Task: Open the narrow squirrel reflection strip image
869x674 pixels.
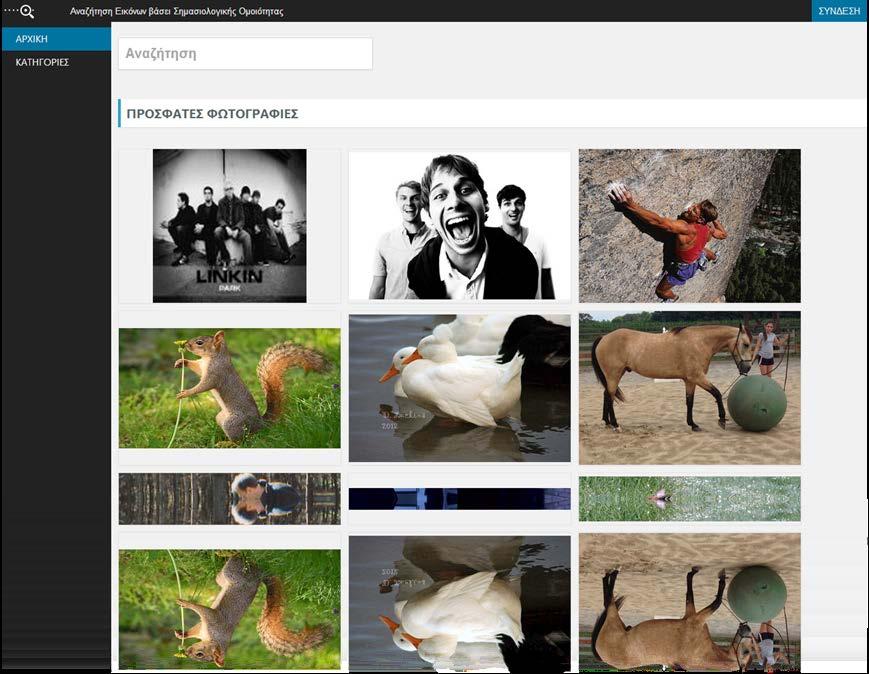Action: [229, 499]
